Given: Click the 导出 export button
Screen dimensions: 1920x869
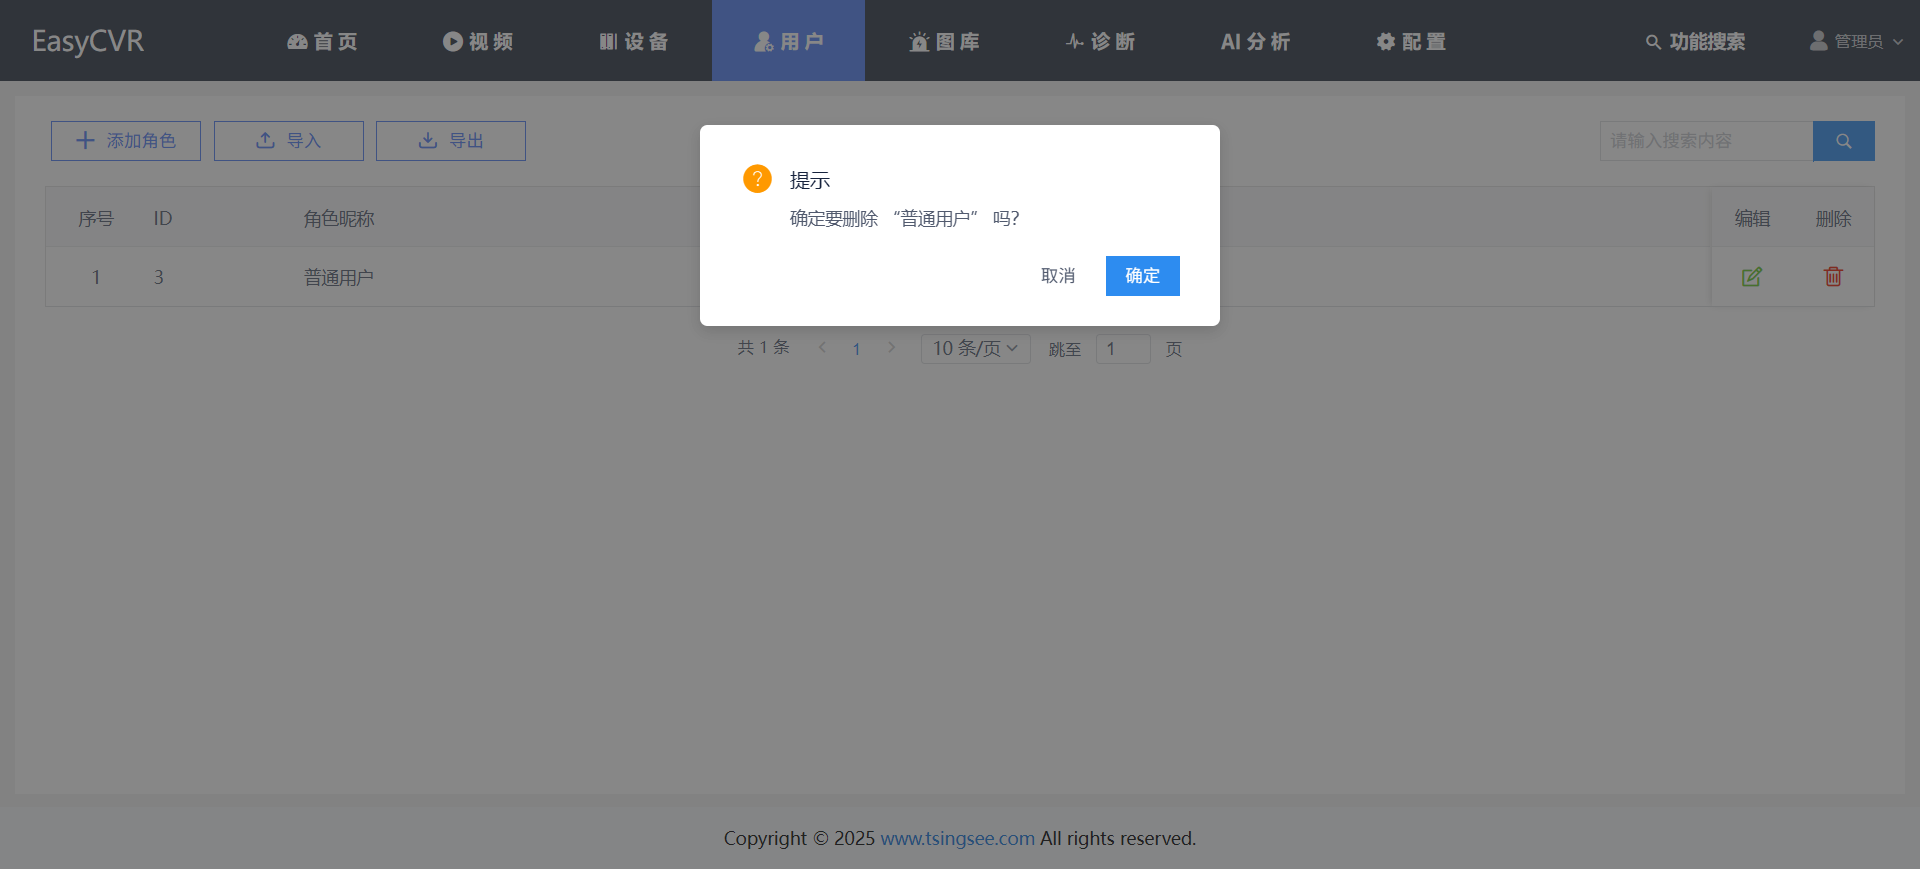Looking at the screenshot, I should click(451, 141).
